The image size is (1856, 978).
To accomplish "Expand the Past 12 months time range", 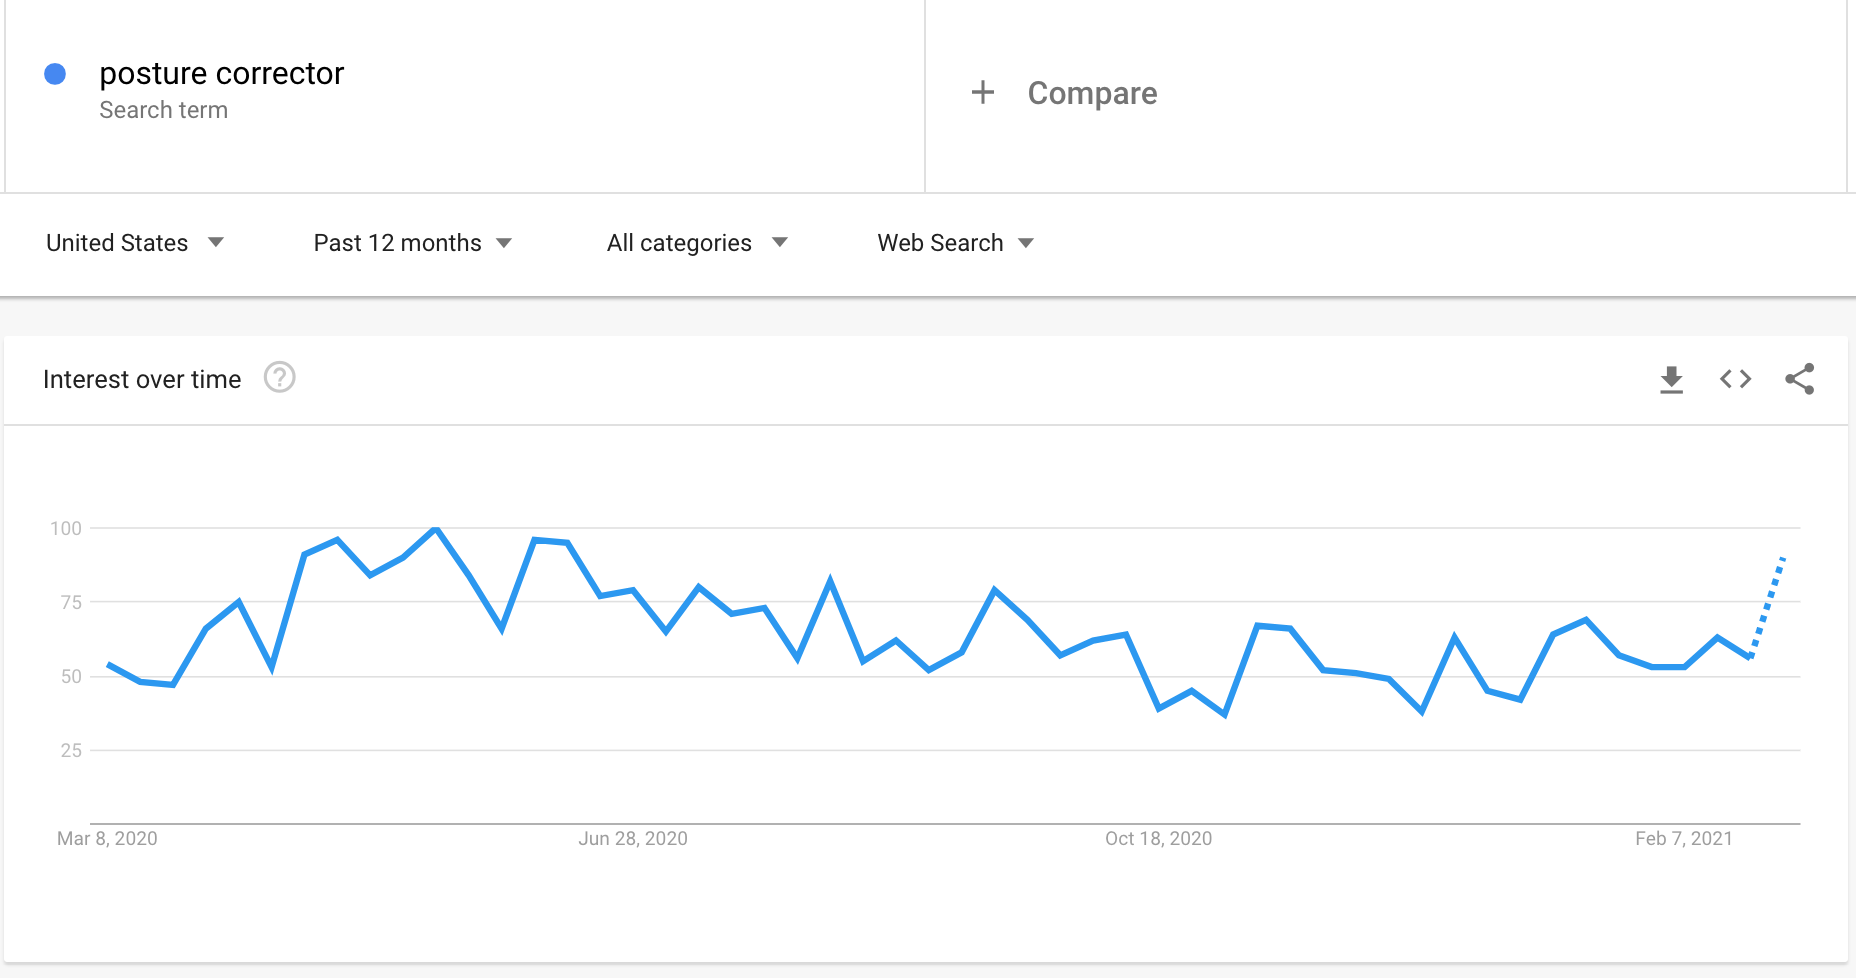I will click(412, 243).
